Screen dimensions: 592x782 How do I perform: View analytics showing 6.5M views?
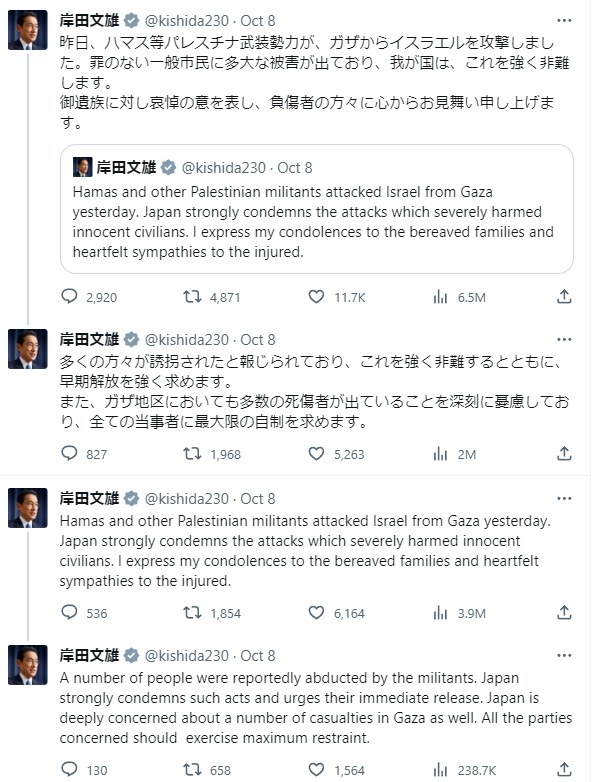[x=440, y=297]
